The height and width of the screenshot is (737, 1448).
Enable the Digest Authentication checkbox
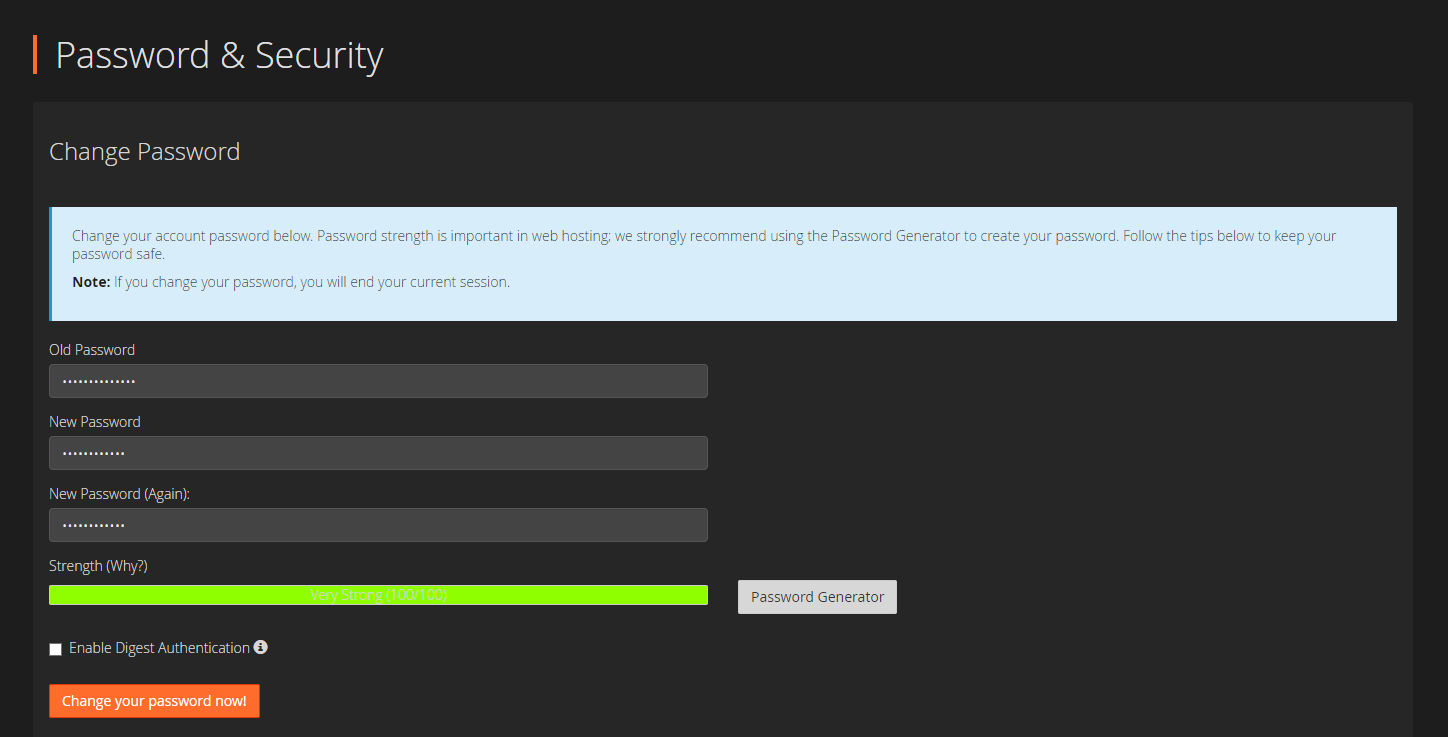coord(55,649)
